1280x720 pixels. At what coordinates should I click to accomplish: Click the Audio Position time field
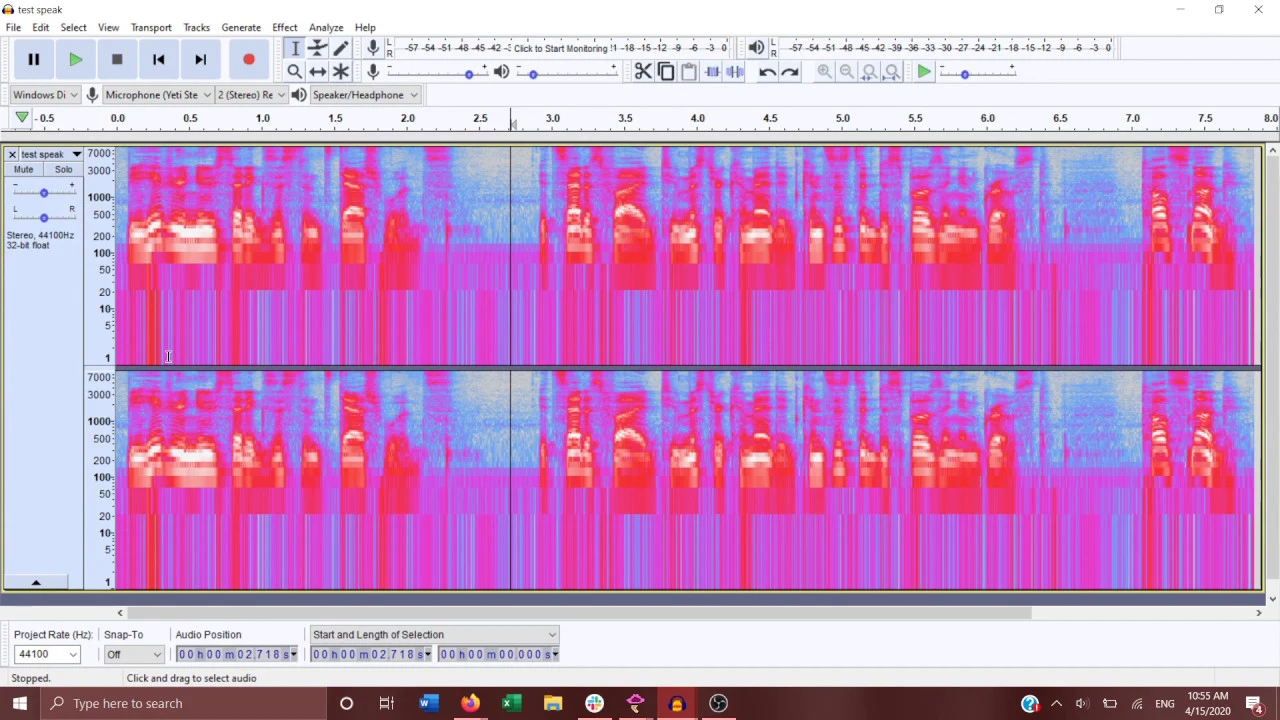(x=237, y=654)
